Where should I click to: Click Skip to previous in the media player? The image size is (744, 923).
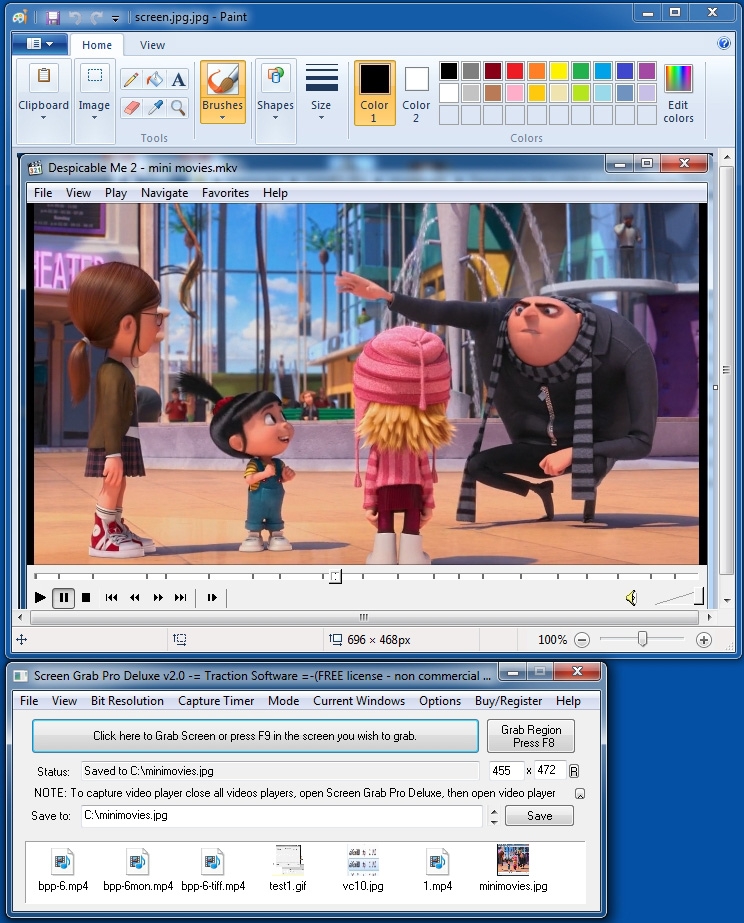pyautogui.click(x=111, y=598)
